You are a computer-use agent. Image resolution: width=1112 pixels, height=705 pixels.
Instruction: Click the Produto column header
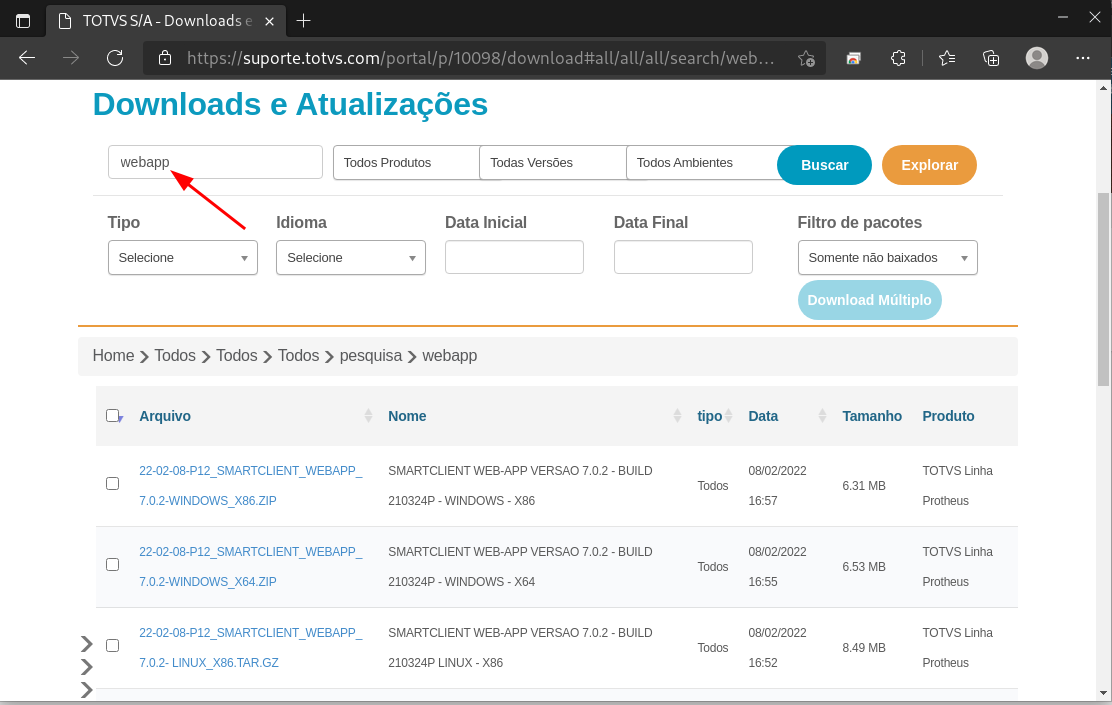pos(948,416)
